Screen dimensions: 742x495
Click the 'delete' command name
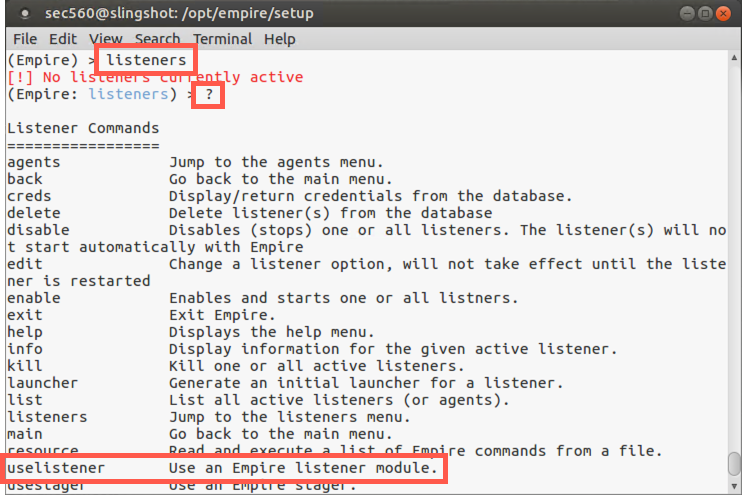[x=34, y=213]
